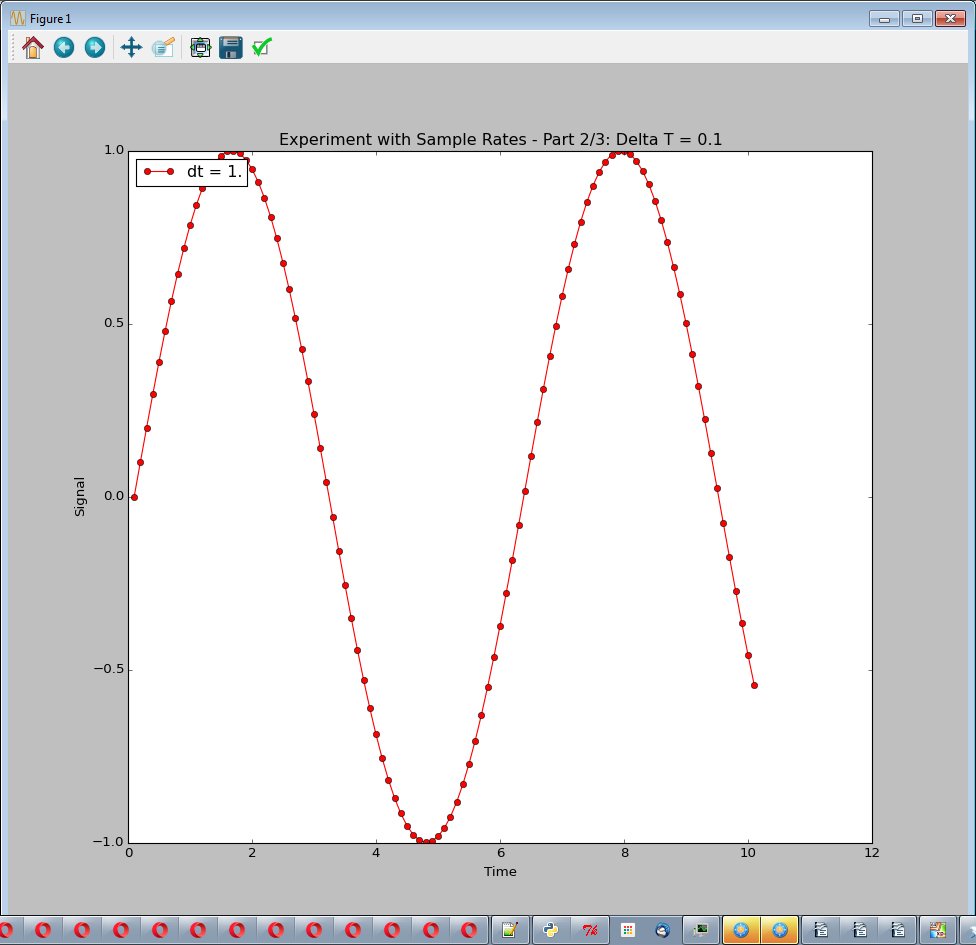Go forward to the next view
The image size is (976, 945).
pyautogui.click(x=95, y=47)
